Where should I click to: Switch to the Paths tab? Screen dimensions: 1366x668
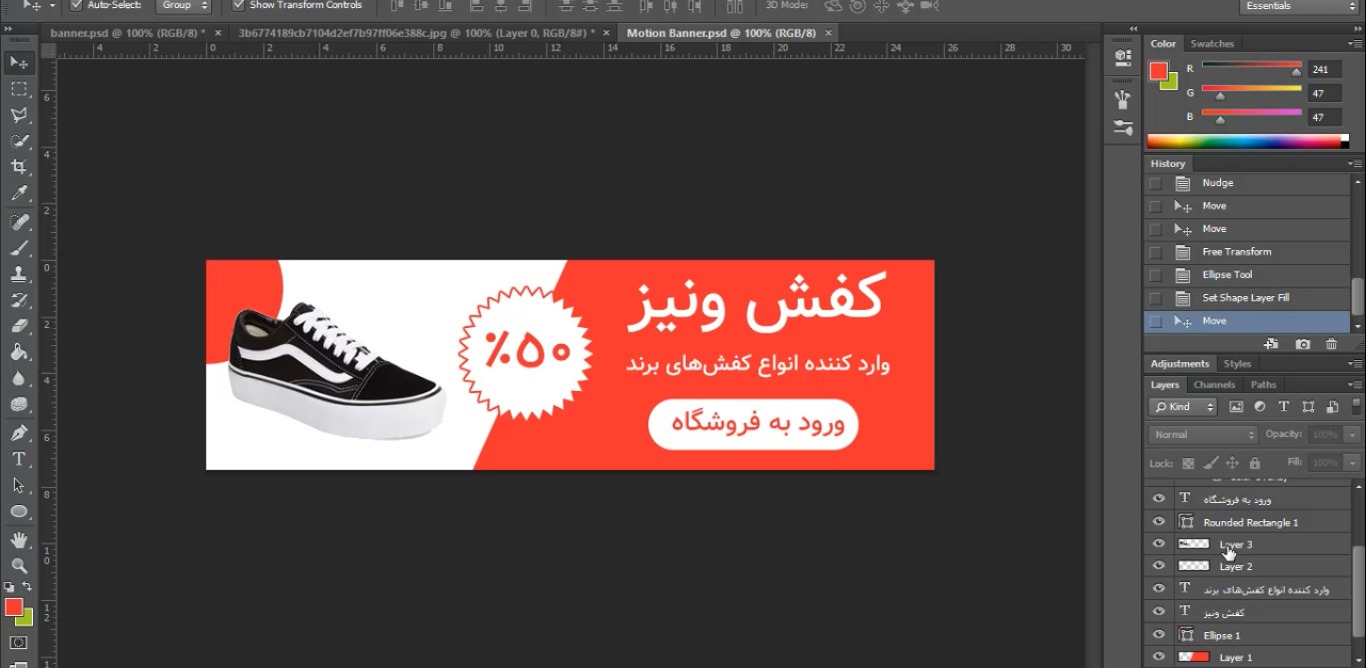(1263, 385)
